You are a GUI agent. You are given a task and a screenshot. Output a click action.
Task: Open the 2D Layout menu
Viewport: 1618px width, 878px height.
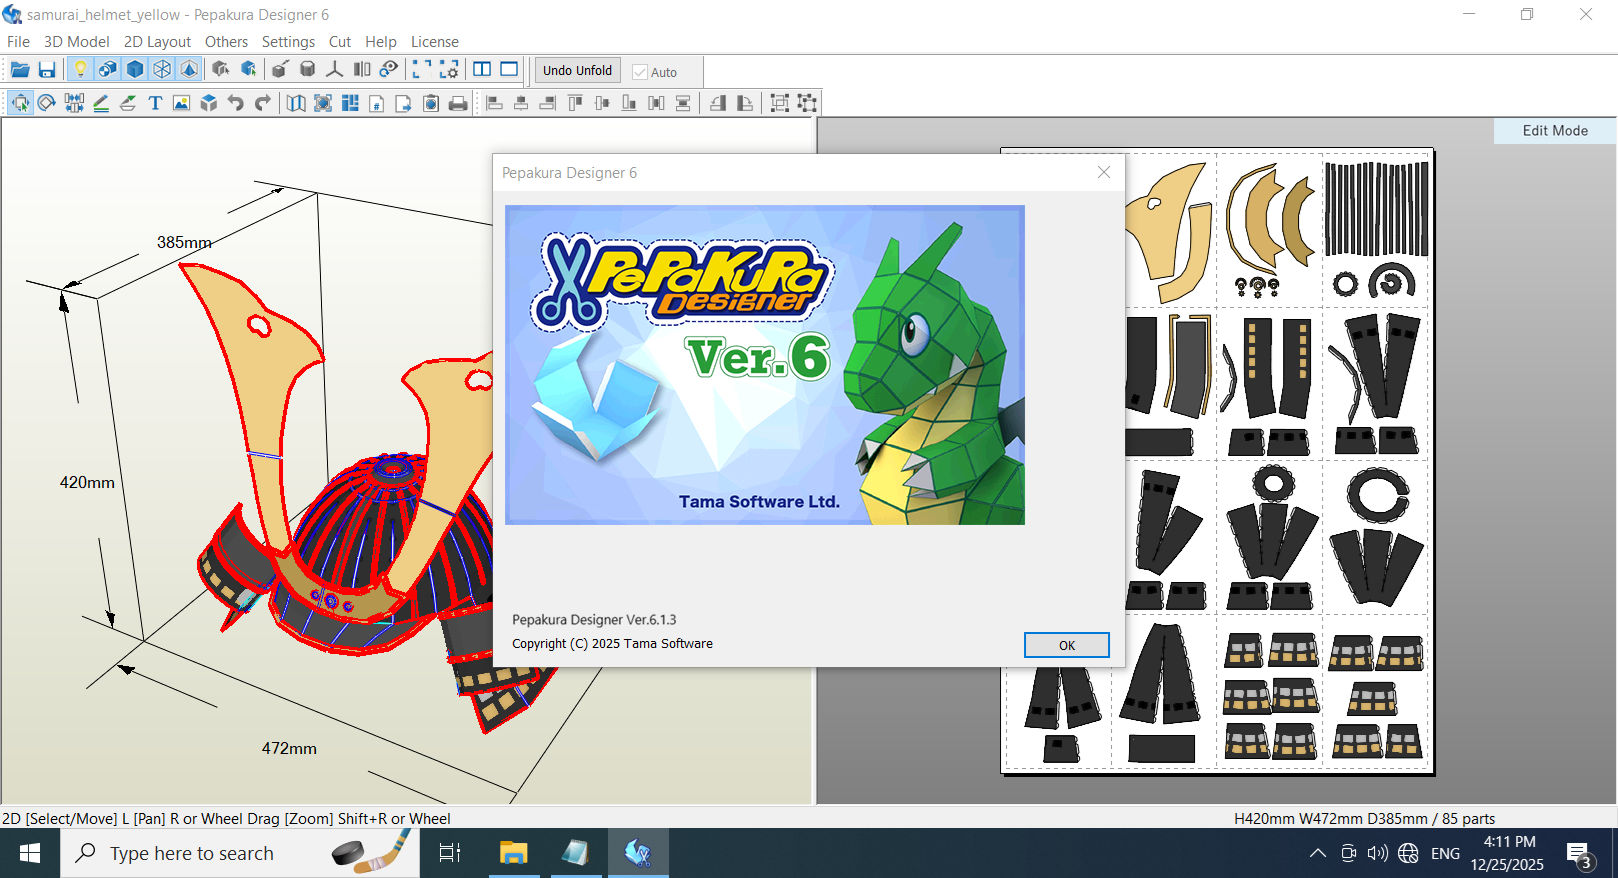pos(157,42)
